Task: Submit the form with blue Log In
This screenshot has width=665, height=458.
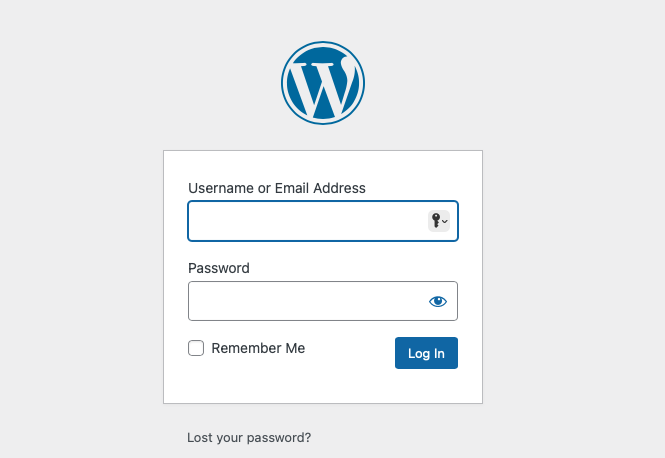Action: [x=426, y=353]
